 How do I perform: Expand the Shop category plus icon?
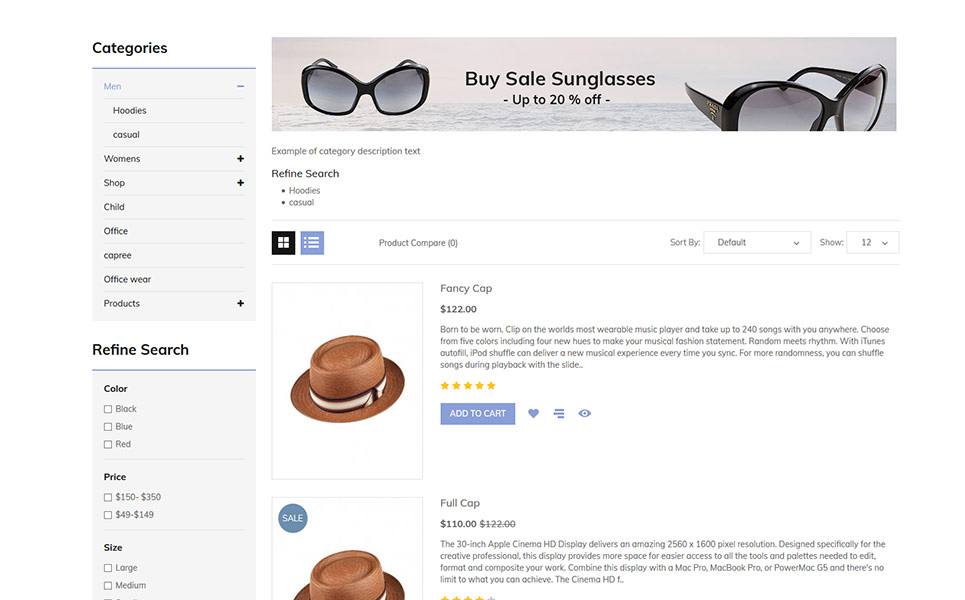pos(241,183)
